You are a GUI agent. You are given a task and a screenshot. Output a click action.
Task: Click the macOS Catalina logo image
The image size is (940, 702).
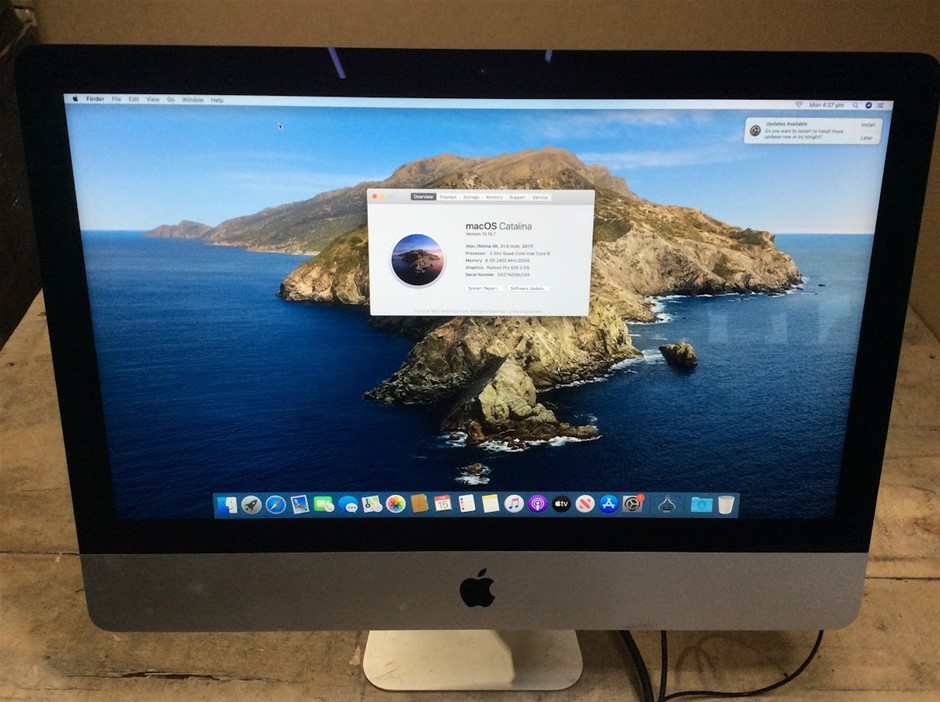[x=417, y=260]
